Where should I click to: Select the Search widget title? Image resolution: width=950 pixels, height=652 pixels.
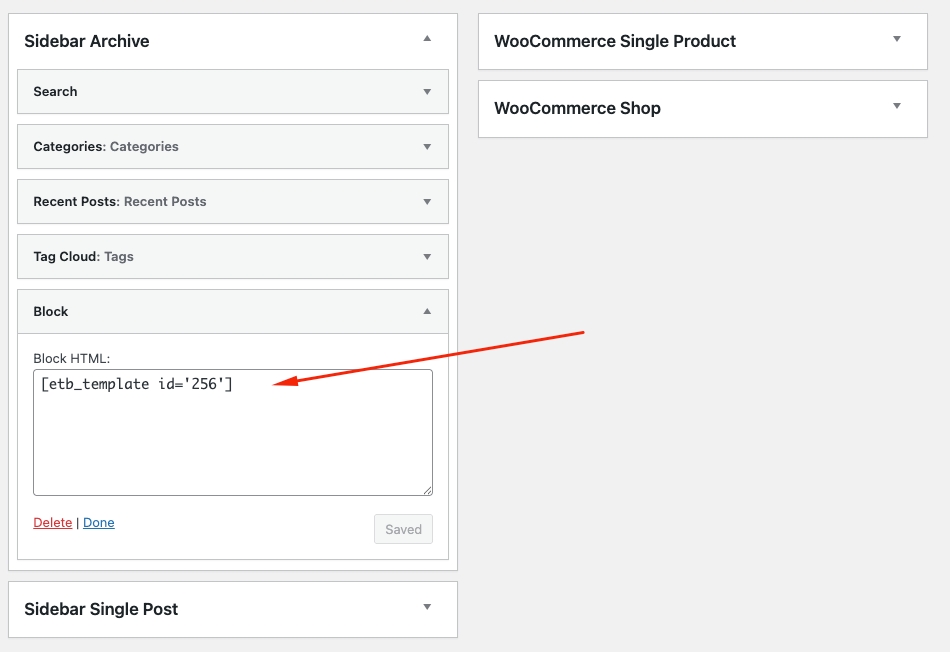(55, 91)
